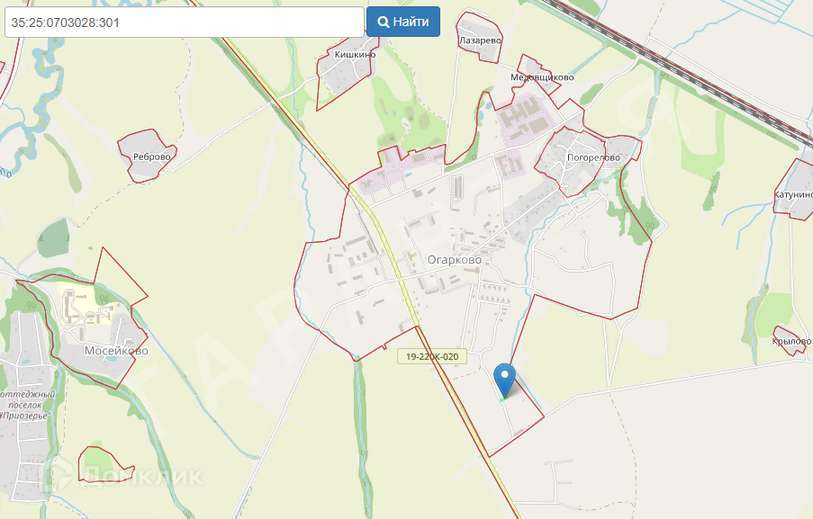Select the Кишкино village label
813x519 pixels.
355,54
